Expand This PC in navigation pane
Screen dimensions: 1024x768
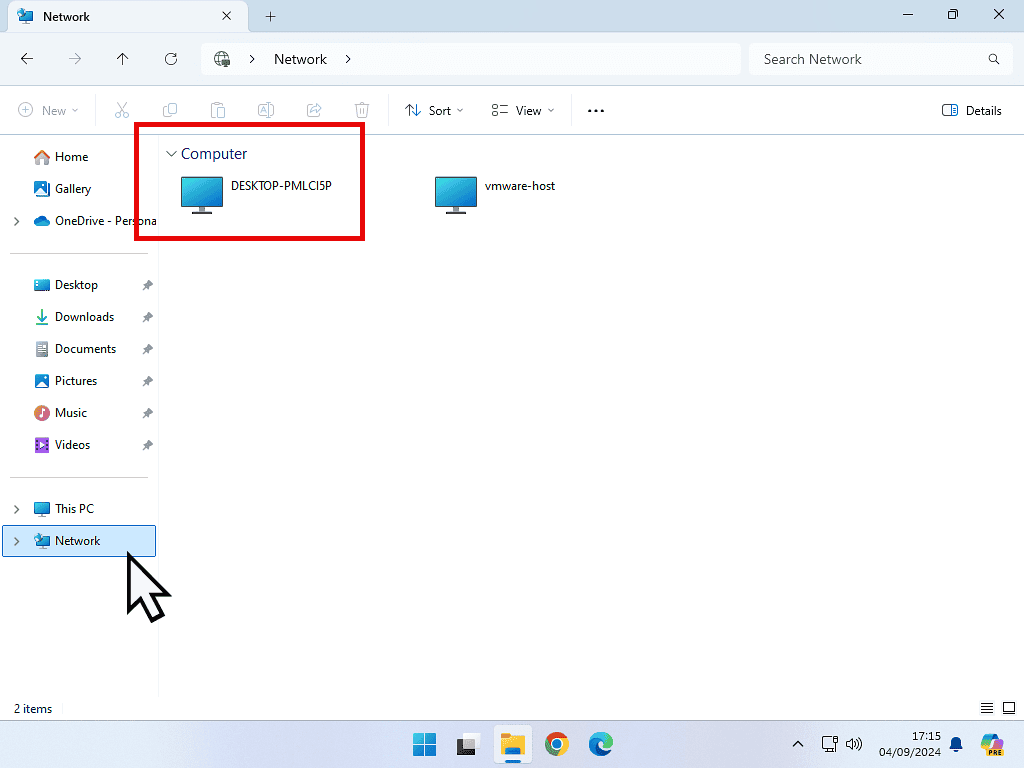[16, 509]
